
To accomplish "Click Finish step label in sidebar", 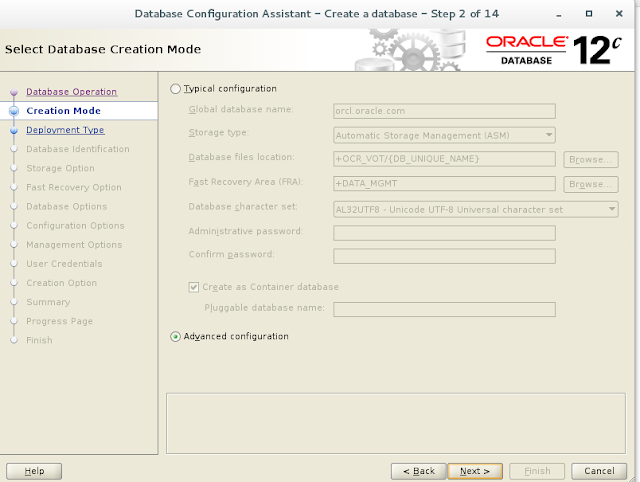I will point(39,340).
